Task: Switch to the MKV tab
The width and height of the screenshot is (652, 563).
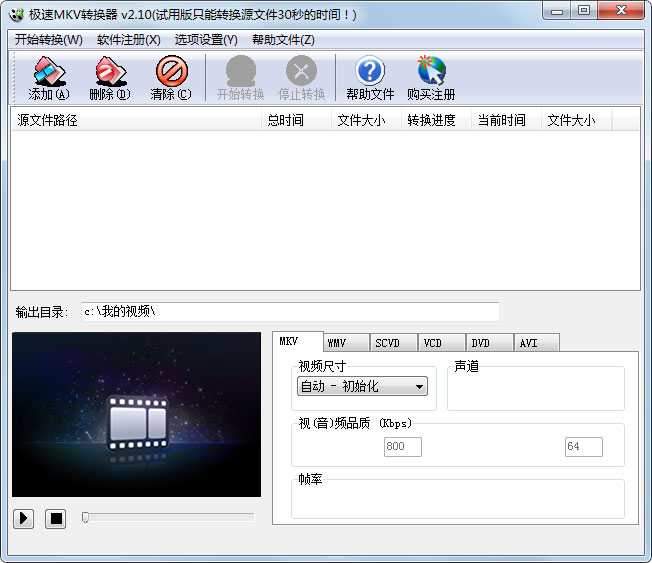Action: [x=298, y=341]
